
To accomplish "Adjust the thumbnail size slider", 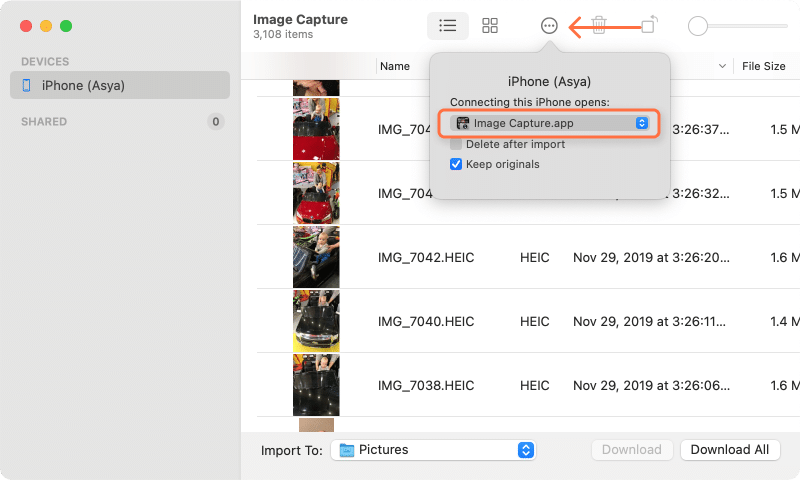I will pyautogui.click(x=697, y=26).
